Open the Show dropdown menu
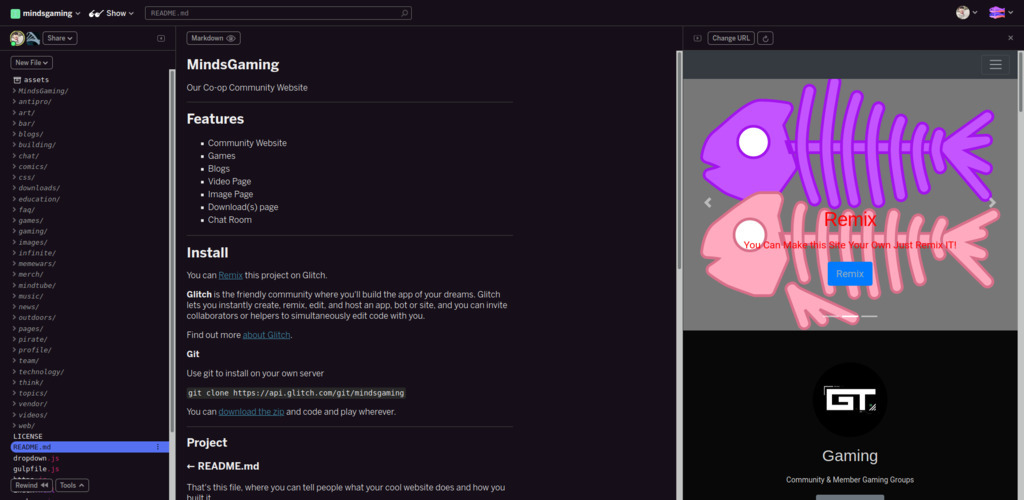Screen dimensions: 1024x500 click(111, 13)
